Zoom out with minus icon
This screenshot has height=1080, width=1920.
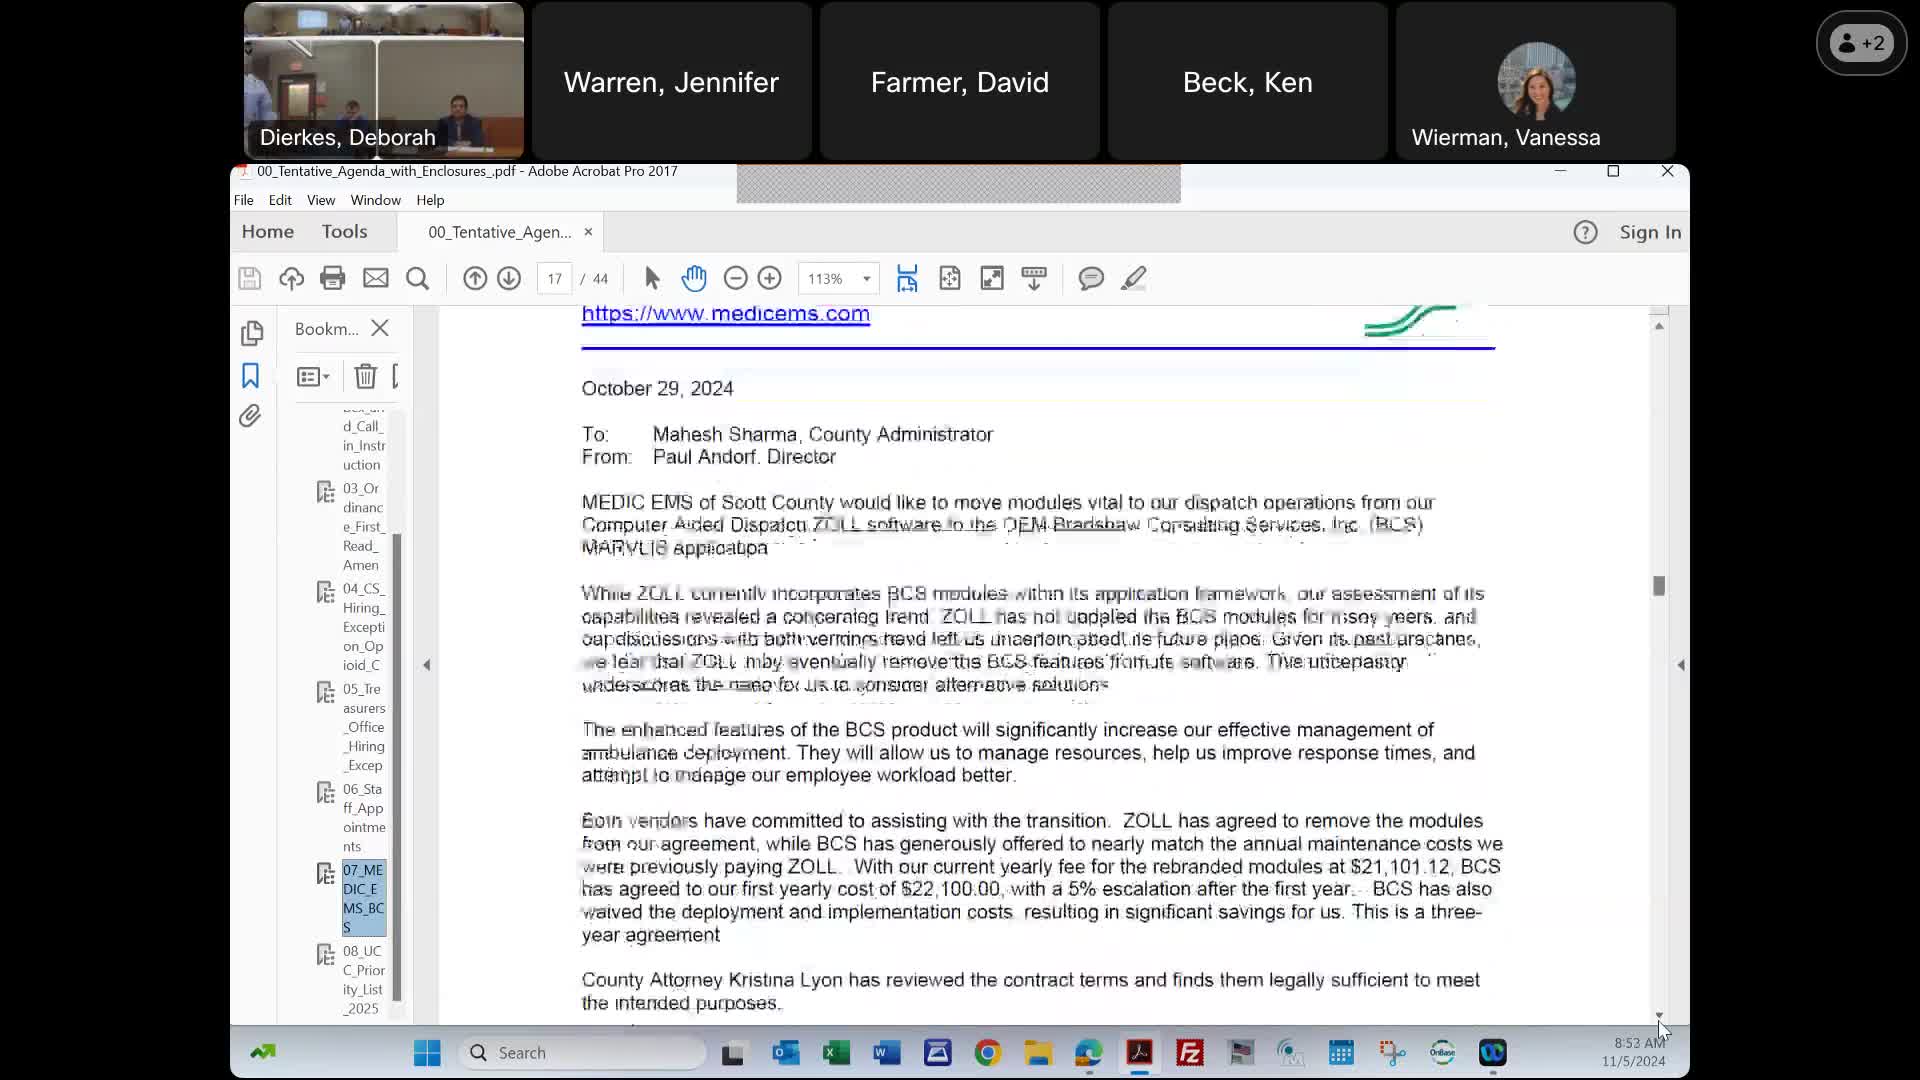pyautogui.click(x=735, y=279)
